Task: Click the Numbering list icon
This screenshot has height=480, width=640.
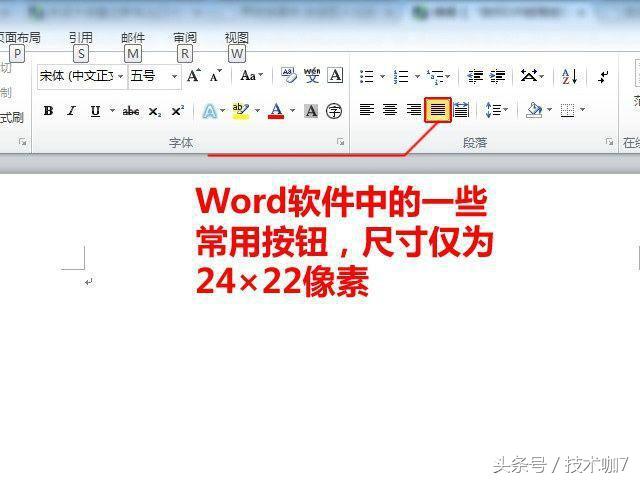Action: 401,76
